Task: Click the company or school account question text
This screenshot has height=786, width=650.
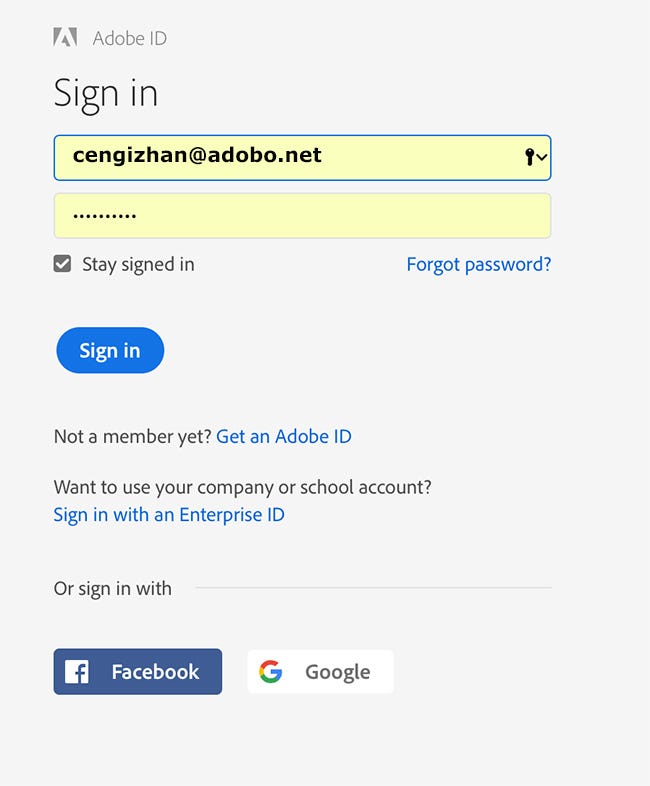Action: (x=242, y=488)
